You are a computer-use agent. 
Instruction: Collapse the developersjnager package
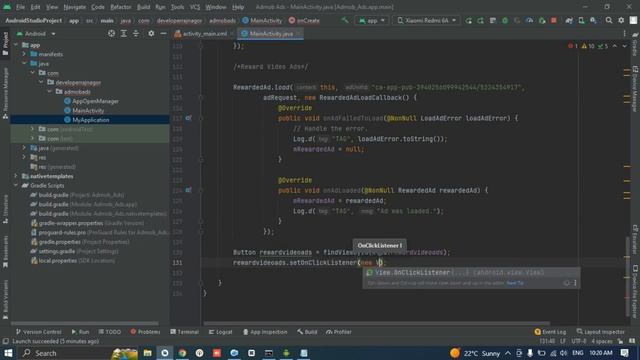click(x=41, y=82)
